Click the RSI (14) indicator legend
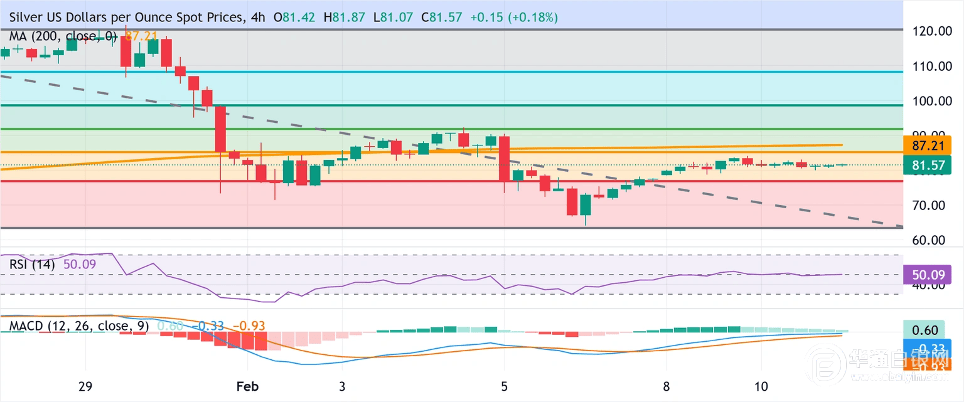Viewport: 964px width, 402px height. pyautogui.click(x=35, y=265)
